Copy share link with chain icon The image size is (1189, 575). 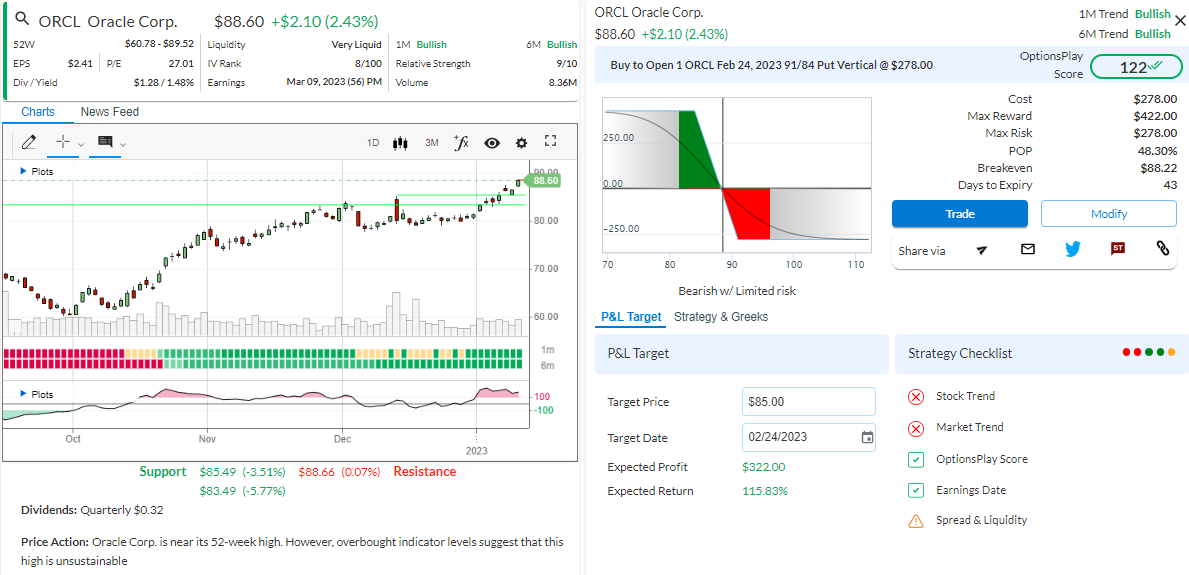tap(1162, 248)
